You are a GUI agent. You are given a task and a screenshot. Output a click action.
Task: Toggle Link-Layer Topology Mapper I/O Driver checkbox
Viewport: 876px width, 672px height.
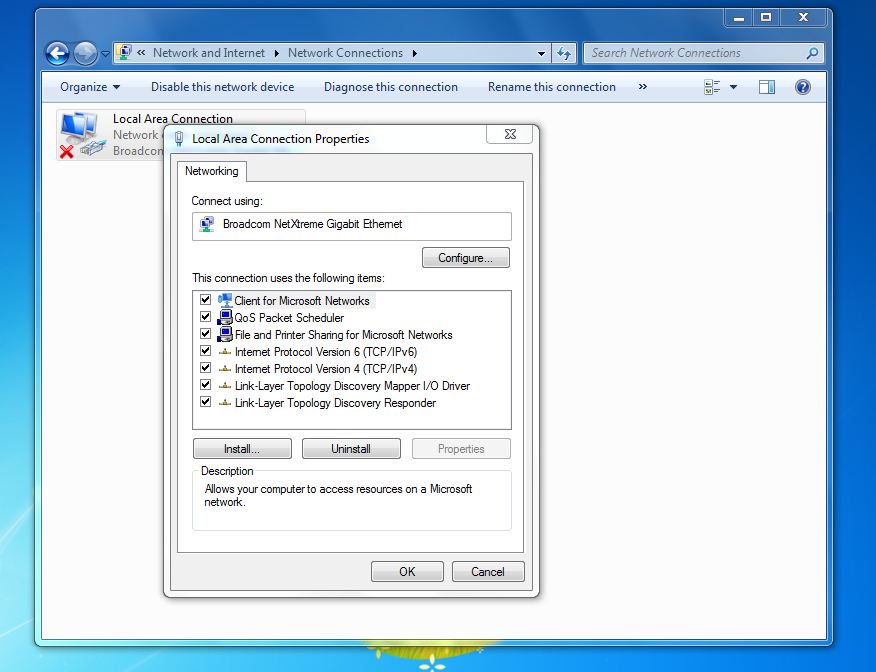(x=205, y=385)
